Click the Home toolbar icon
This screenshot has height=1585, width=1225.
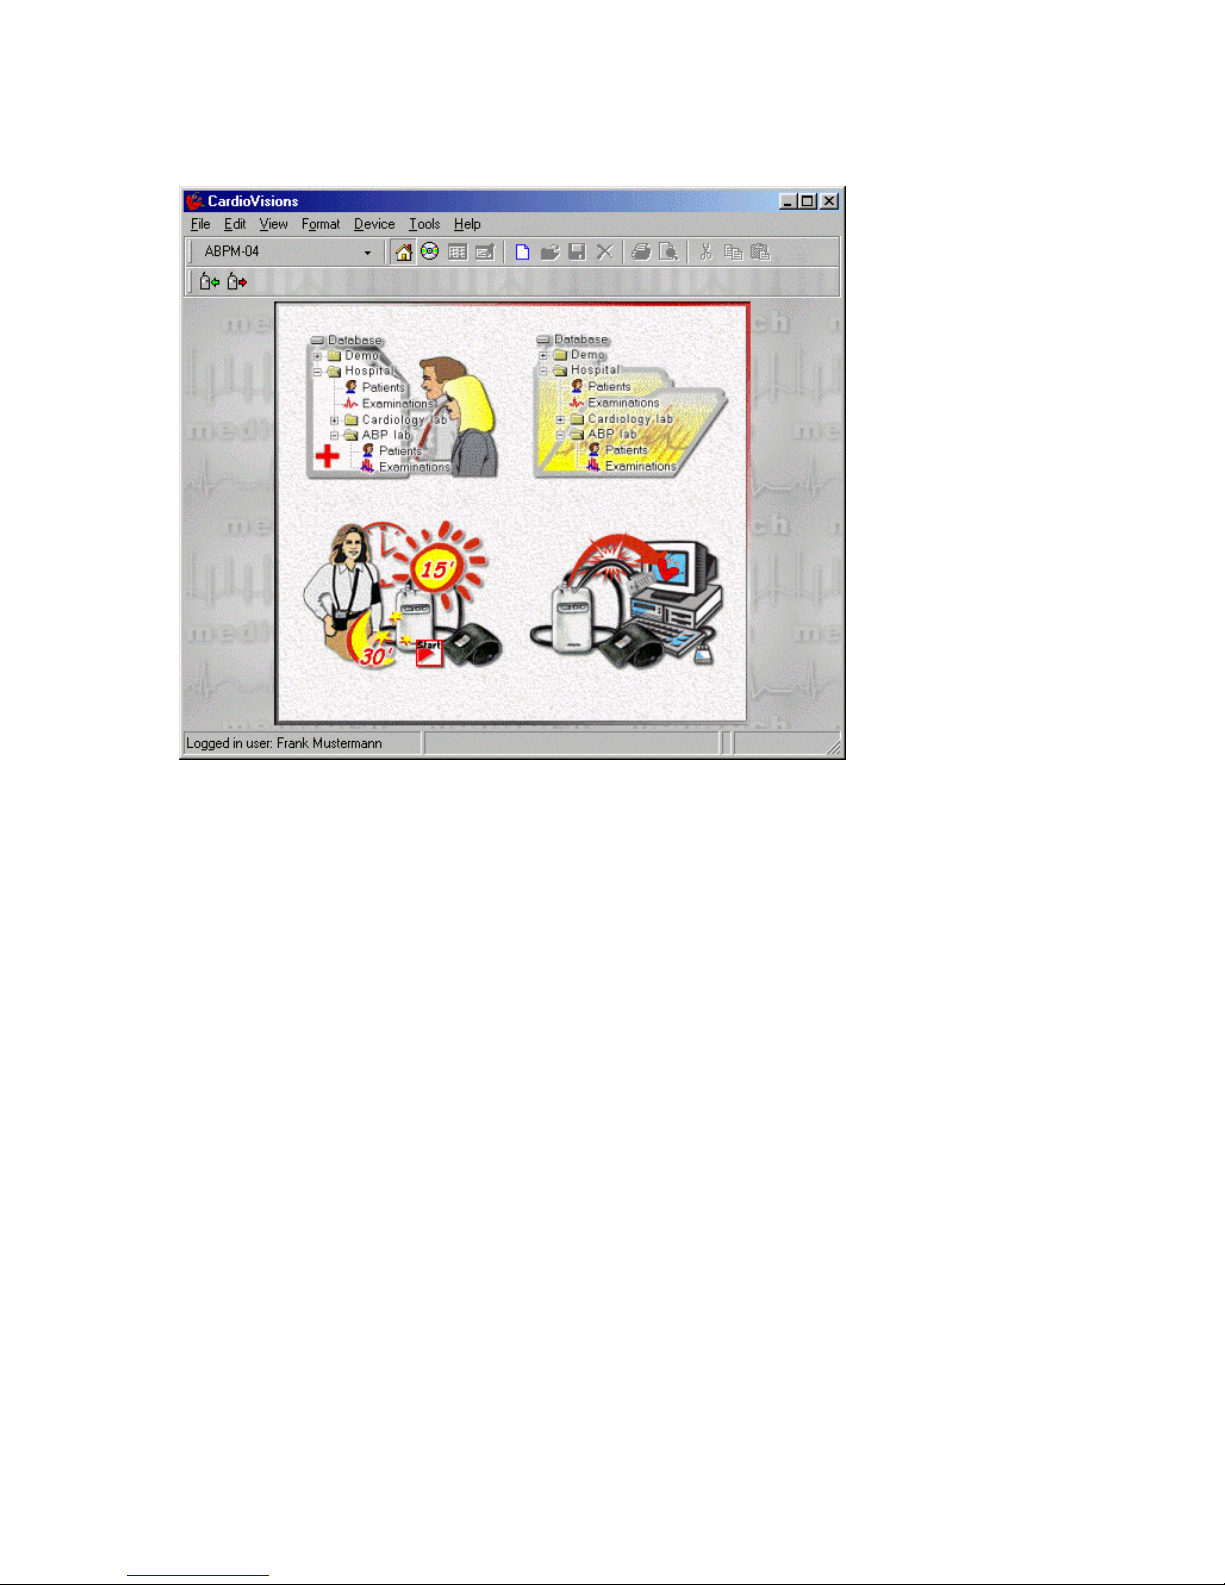pyautogui.click(x=403, y=252)
